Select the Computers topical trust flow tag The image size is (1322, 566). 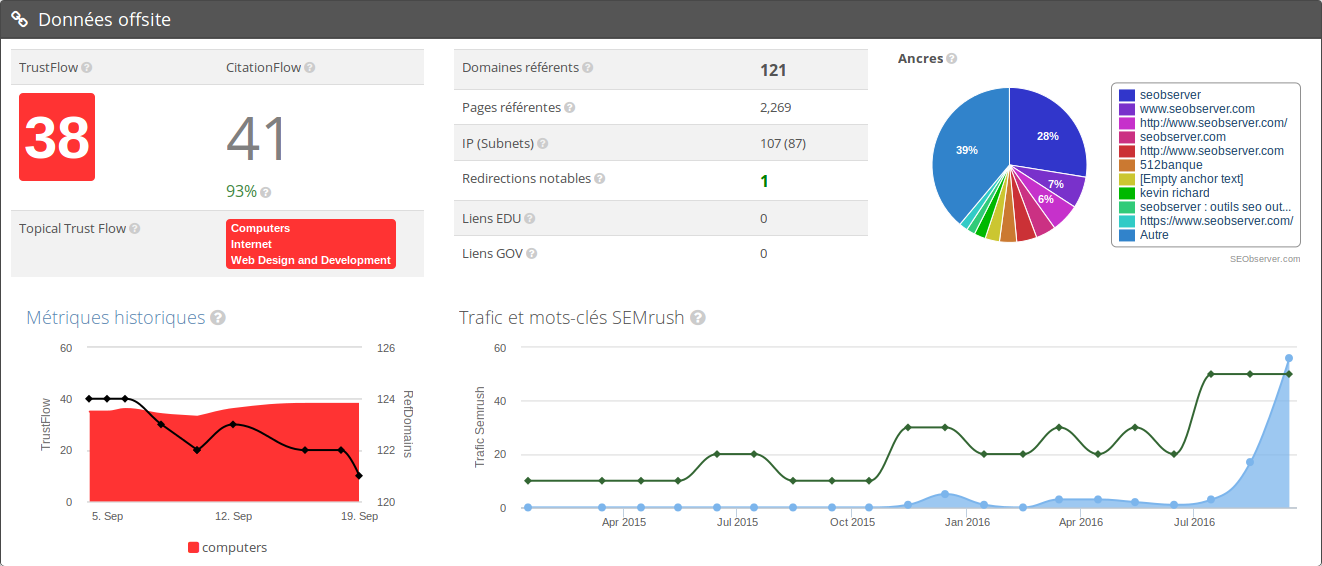(260, 229)
